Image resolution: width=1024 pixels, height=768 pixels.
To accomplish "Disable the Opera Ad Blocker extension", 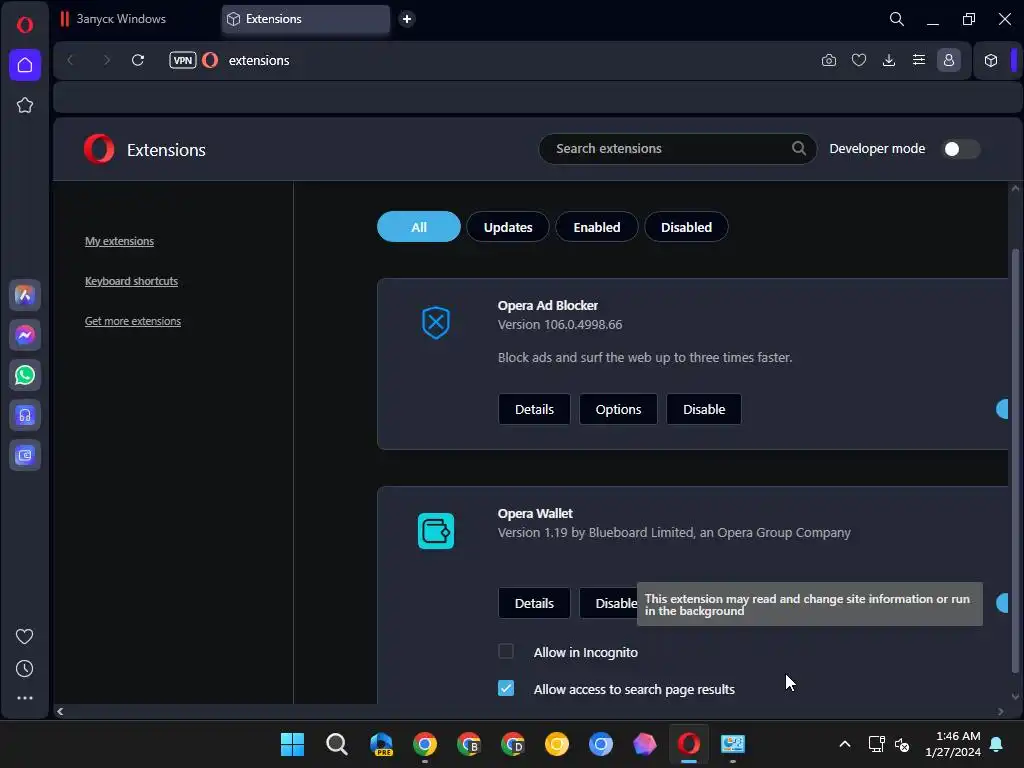I will (x=704, y=409).
